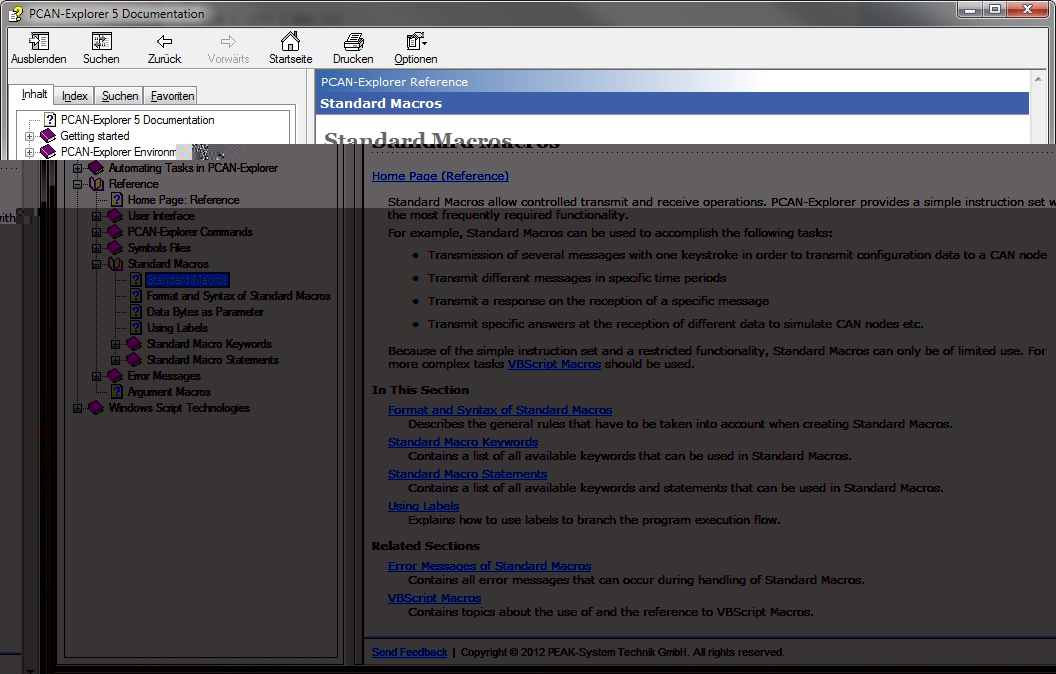Image resolution: width=1056 pixels, height=674 pixels.
Task: Click the book icon beside Automating Tasks
Action: pyautogui.click(x=96, y=168)
